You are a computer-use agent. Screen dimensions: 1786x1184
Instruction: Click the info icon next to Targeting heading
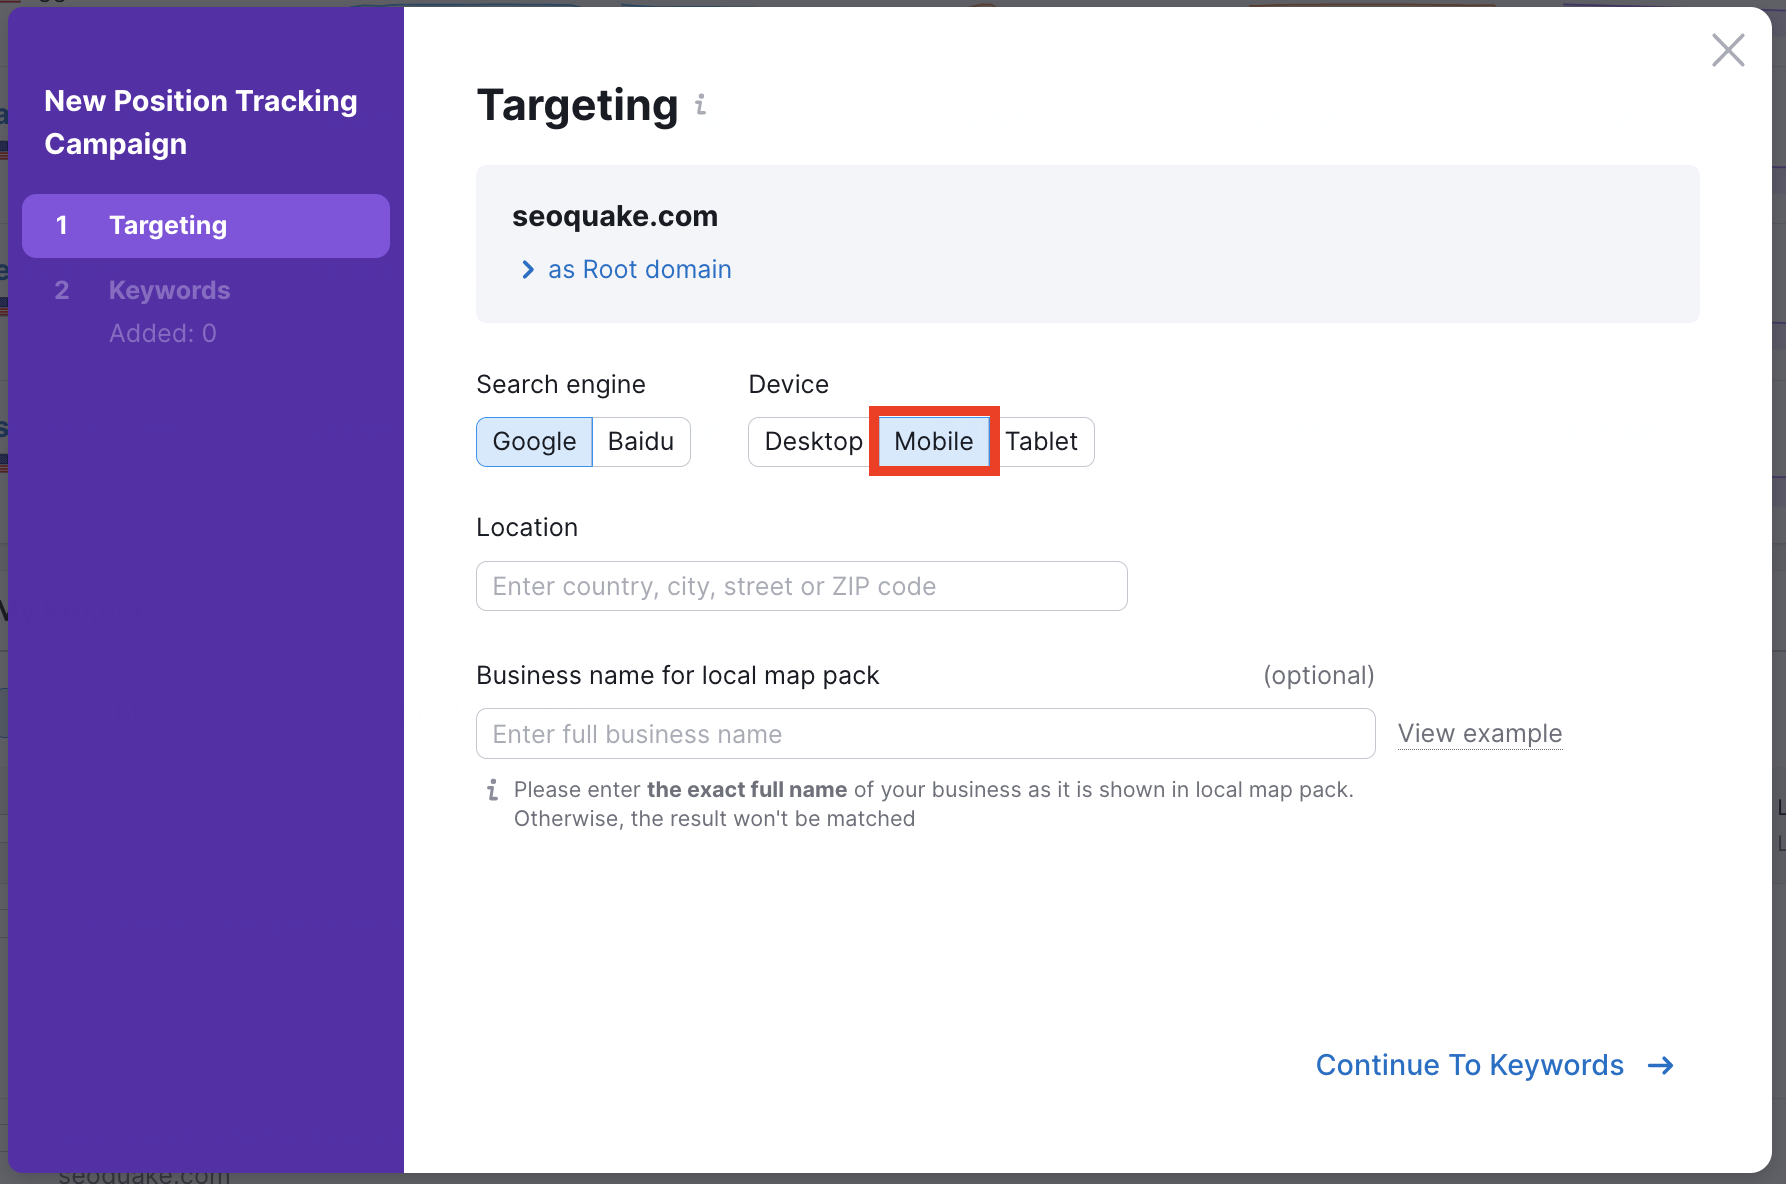click(x=701, y=104)
